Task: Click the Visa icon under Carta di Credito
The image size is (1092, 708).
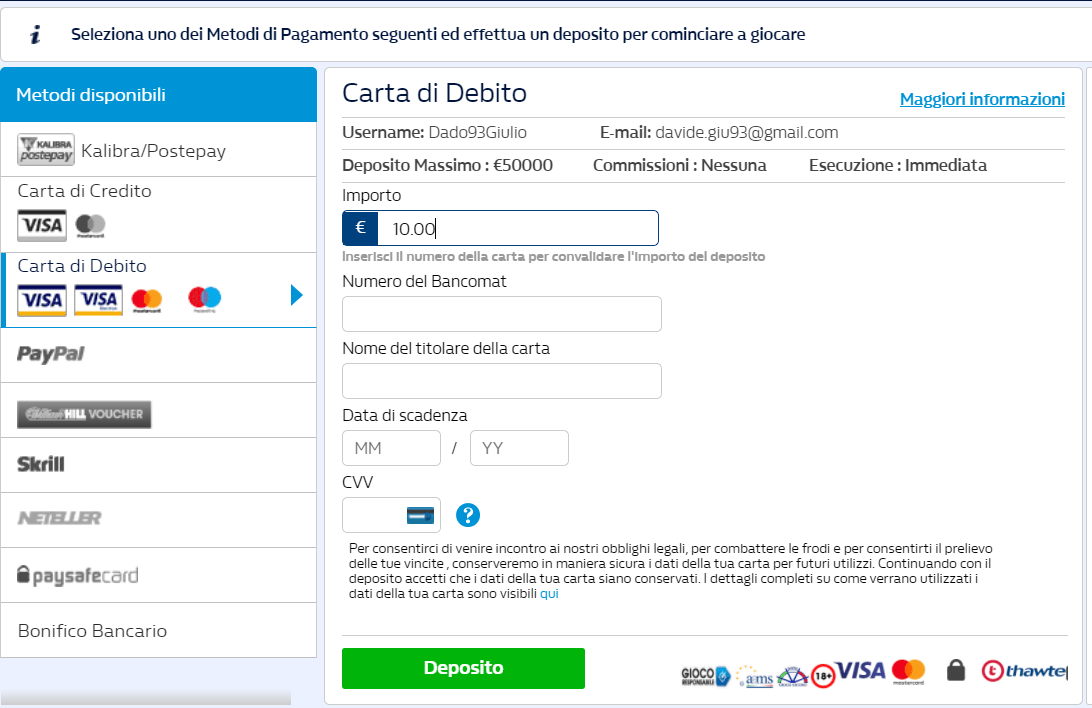Action: pyautogui.click(x=42, y=225)
